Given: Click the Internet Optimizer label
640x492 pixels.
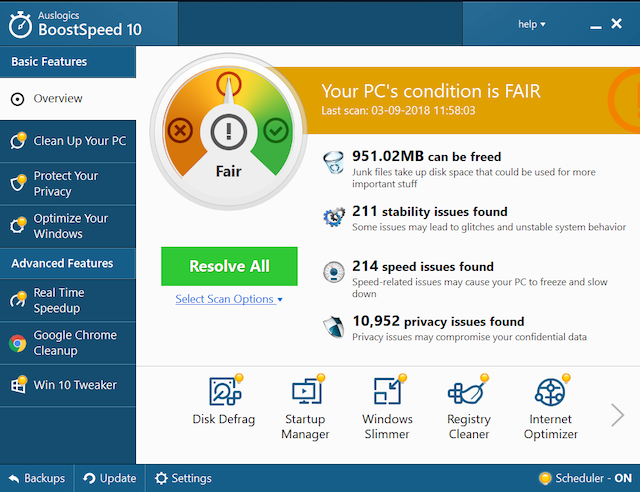Looking at the screenshot, I should (x=551, y=426).
